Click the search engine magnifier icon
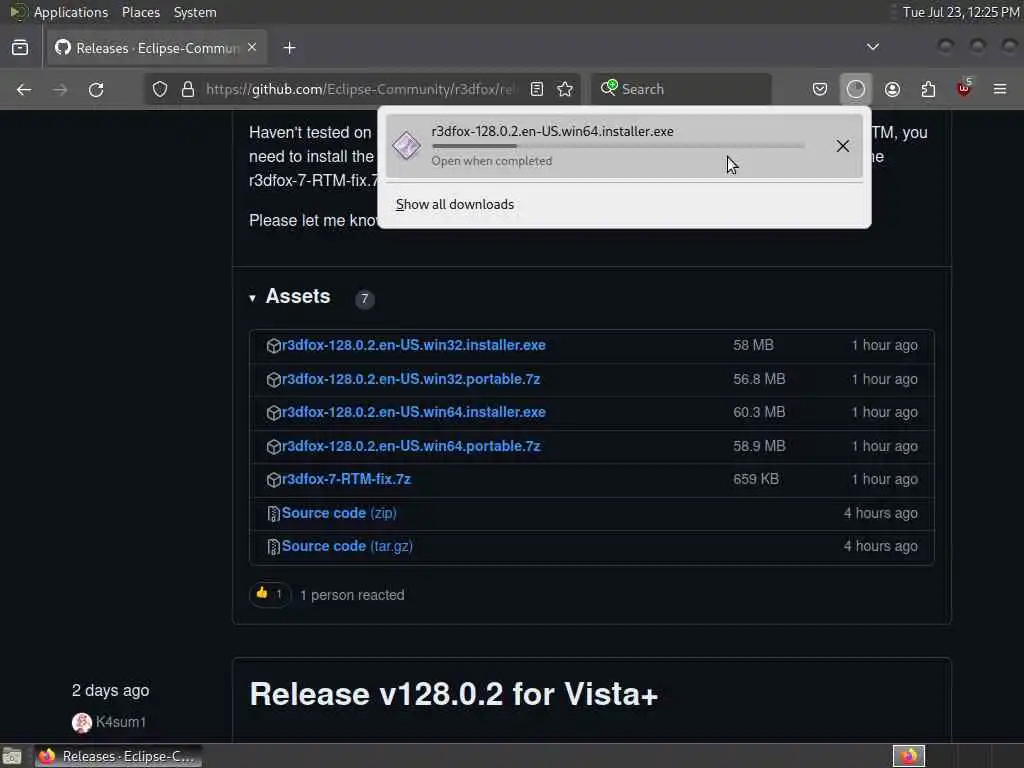Image resolution: width=1024 pixels, height=768 pixels. (x=609, y=88)
